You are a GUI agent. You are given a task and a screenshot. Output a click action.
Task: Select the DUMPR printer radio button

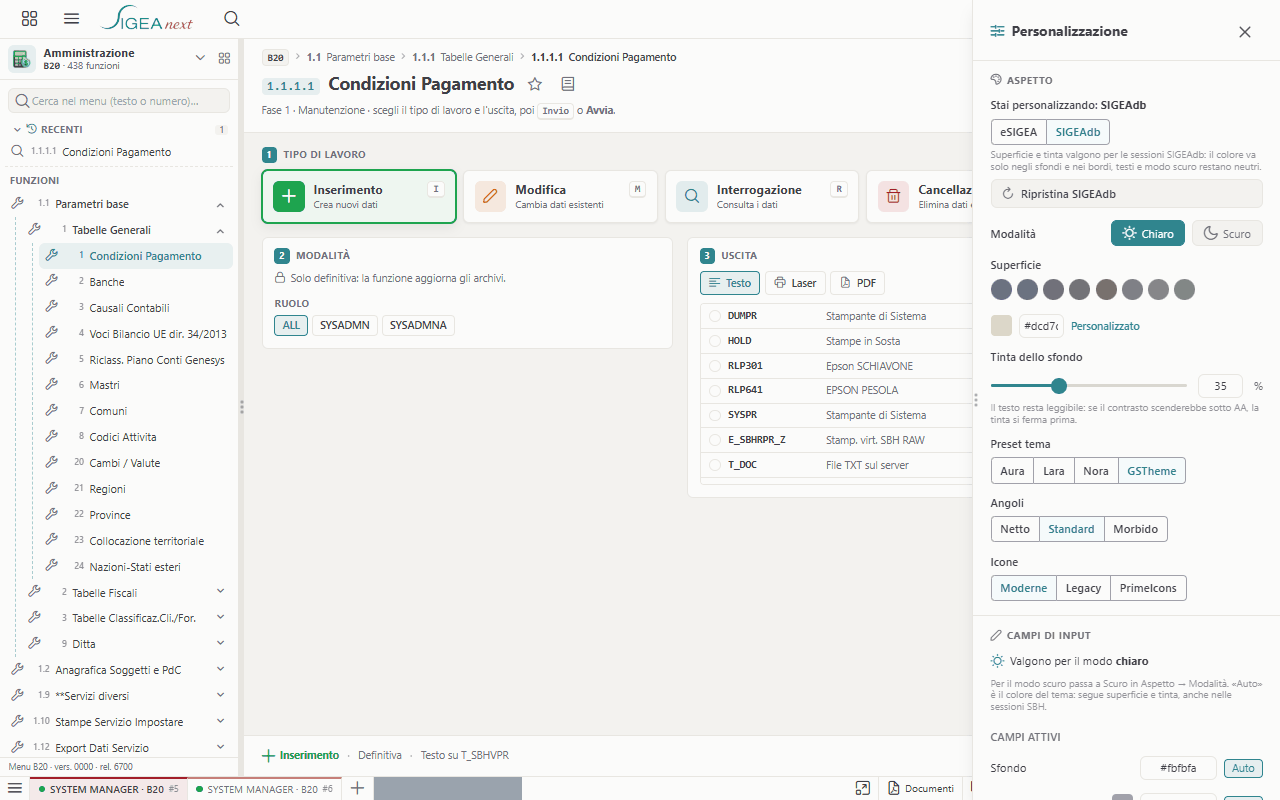click(715, 316)
